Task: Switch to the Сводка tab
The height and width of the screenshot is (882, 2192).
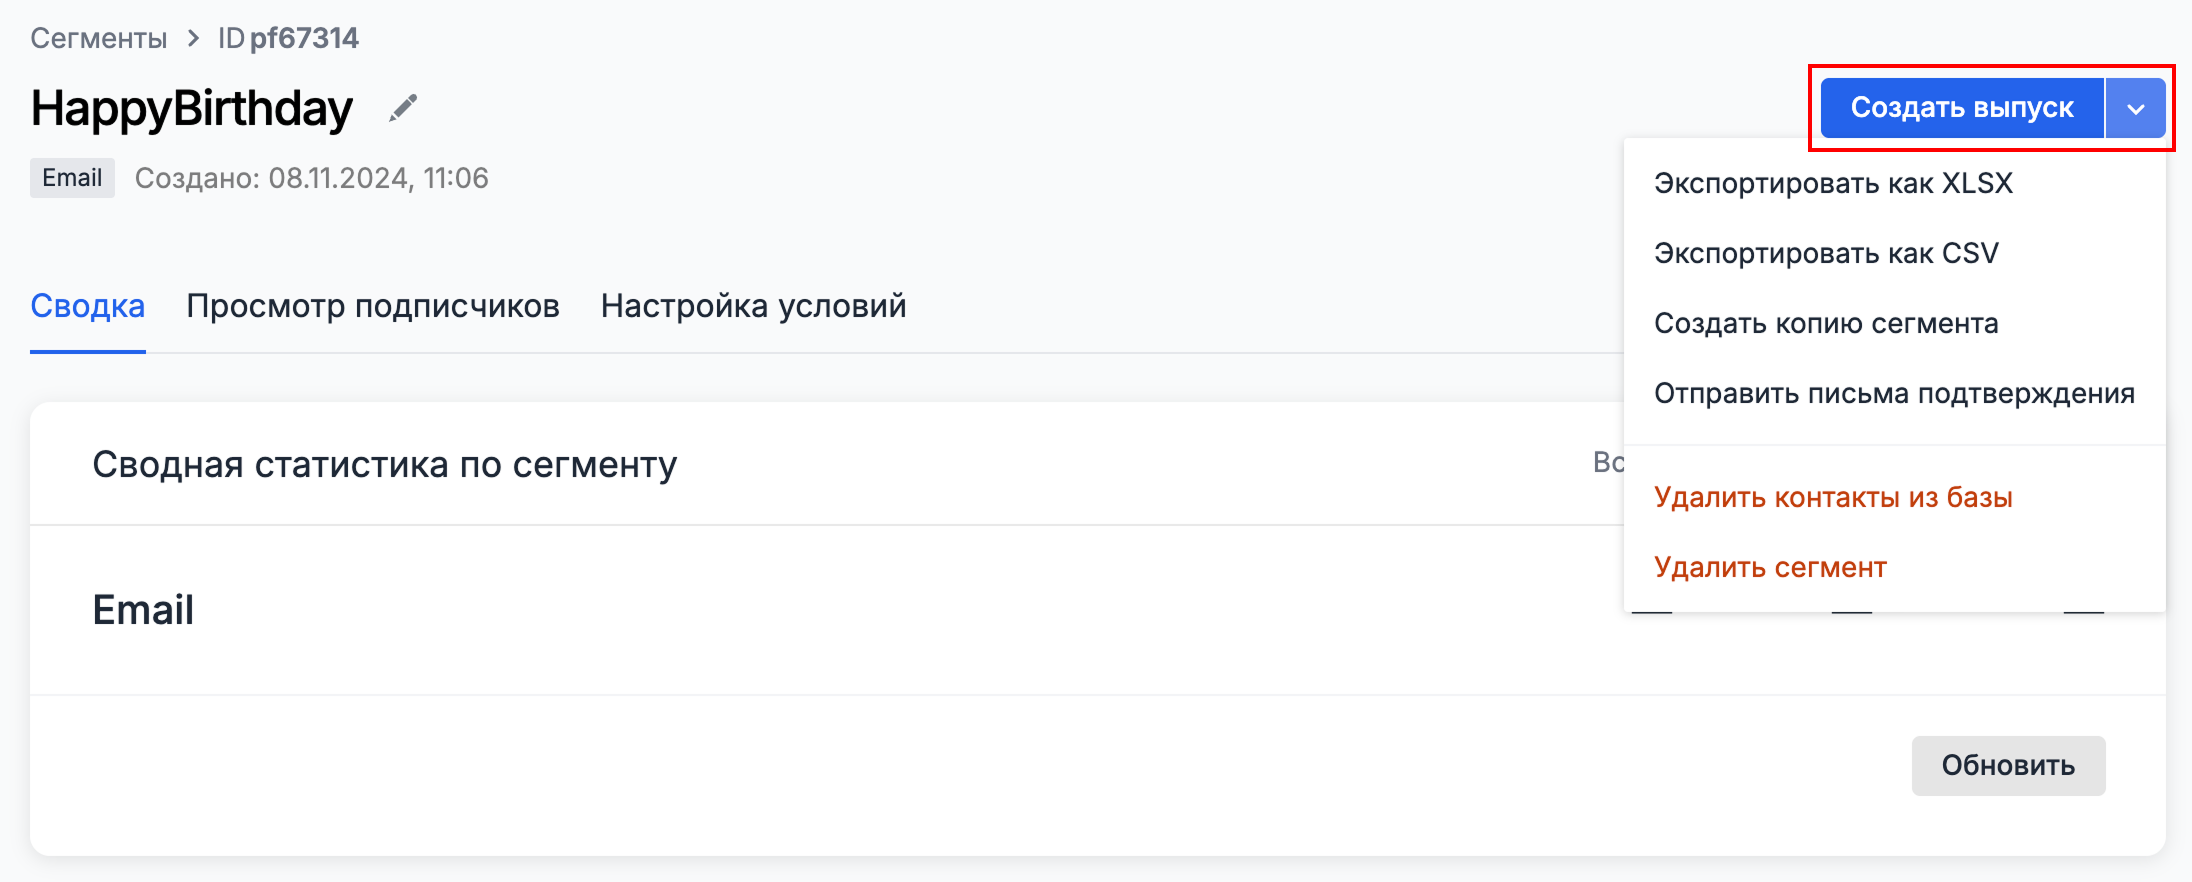Action: click(88, 306)
